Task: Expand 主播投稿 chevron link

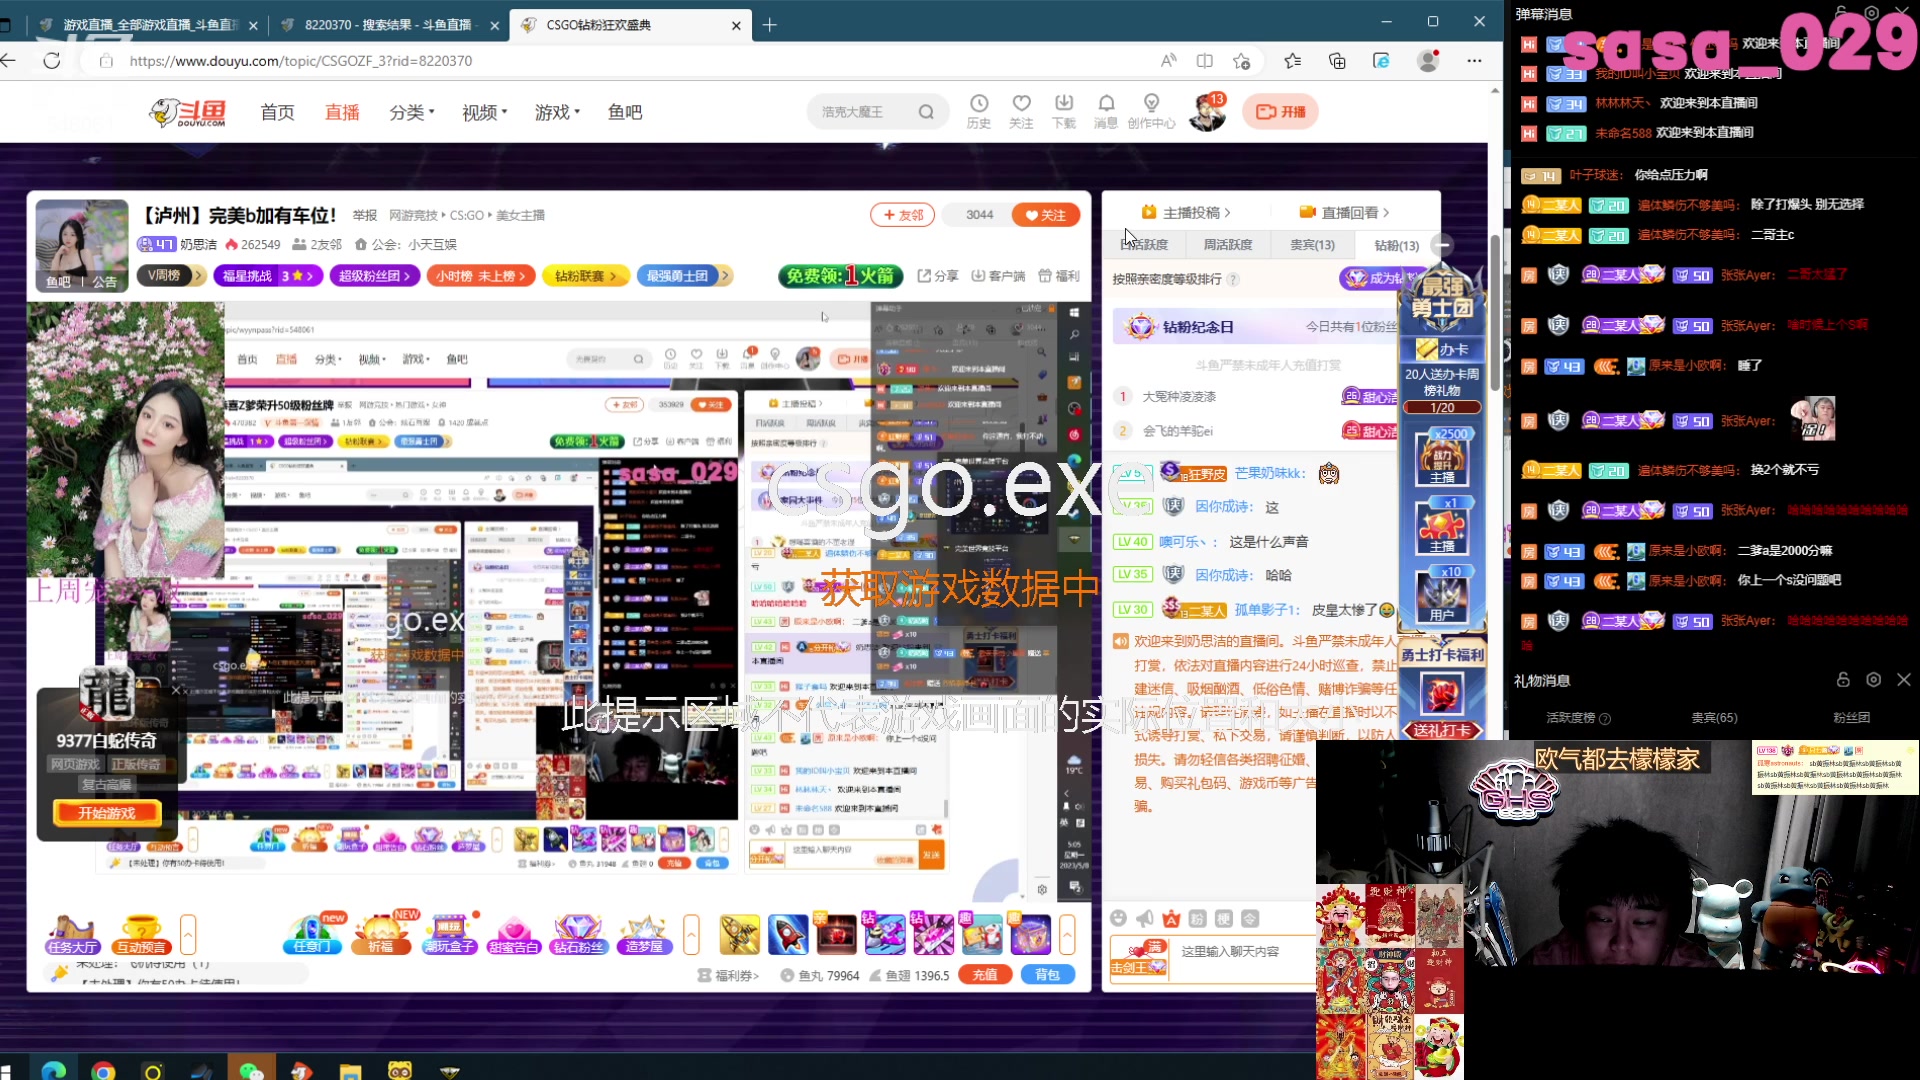Action: 1186,212
